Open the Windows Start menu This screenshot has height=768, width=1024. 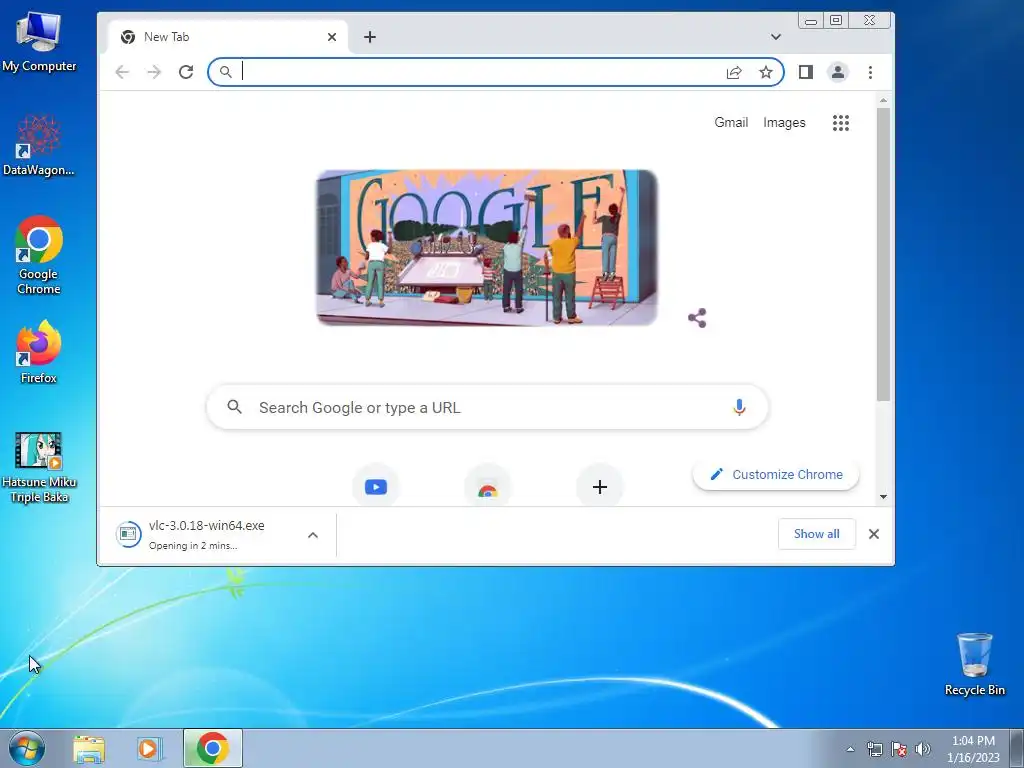27,748
